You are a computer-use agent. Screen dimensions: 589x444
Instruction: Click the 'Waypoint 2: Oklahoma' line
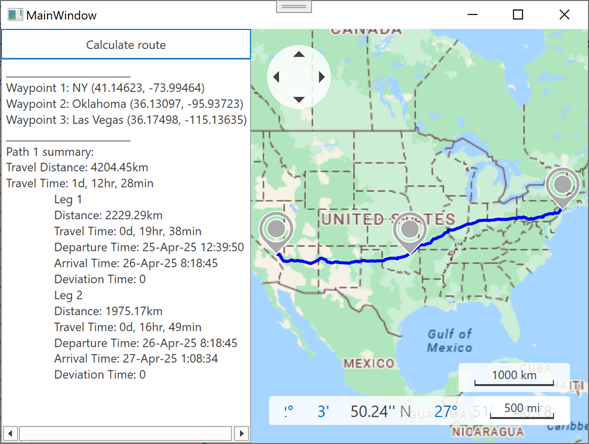pyautogui.click(x=125, y=104)
